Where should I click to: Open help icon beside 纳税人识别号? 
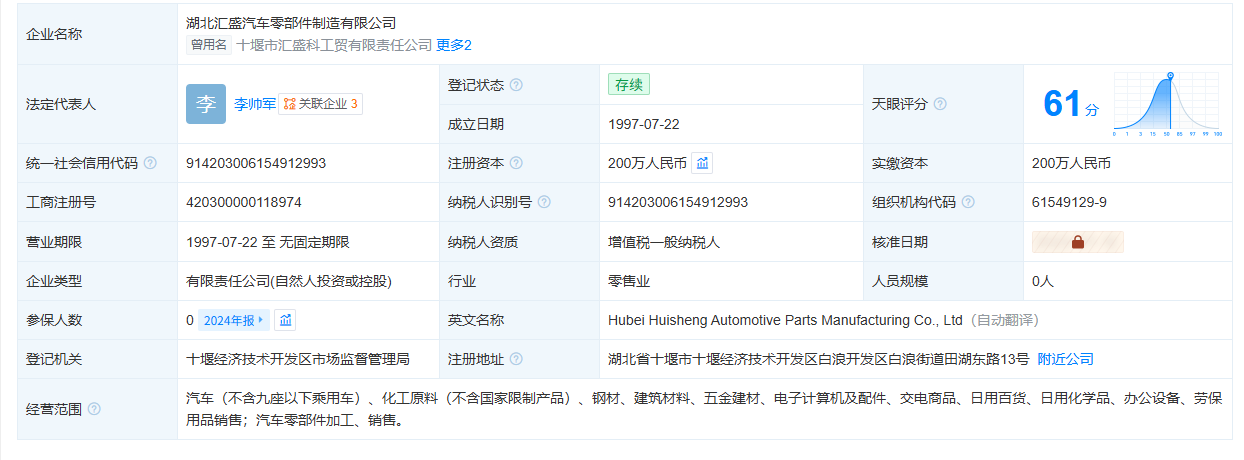[x=544, y=202]
